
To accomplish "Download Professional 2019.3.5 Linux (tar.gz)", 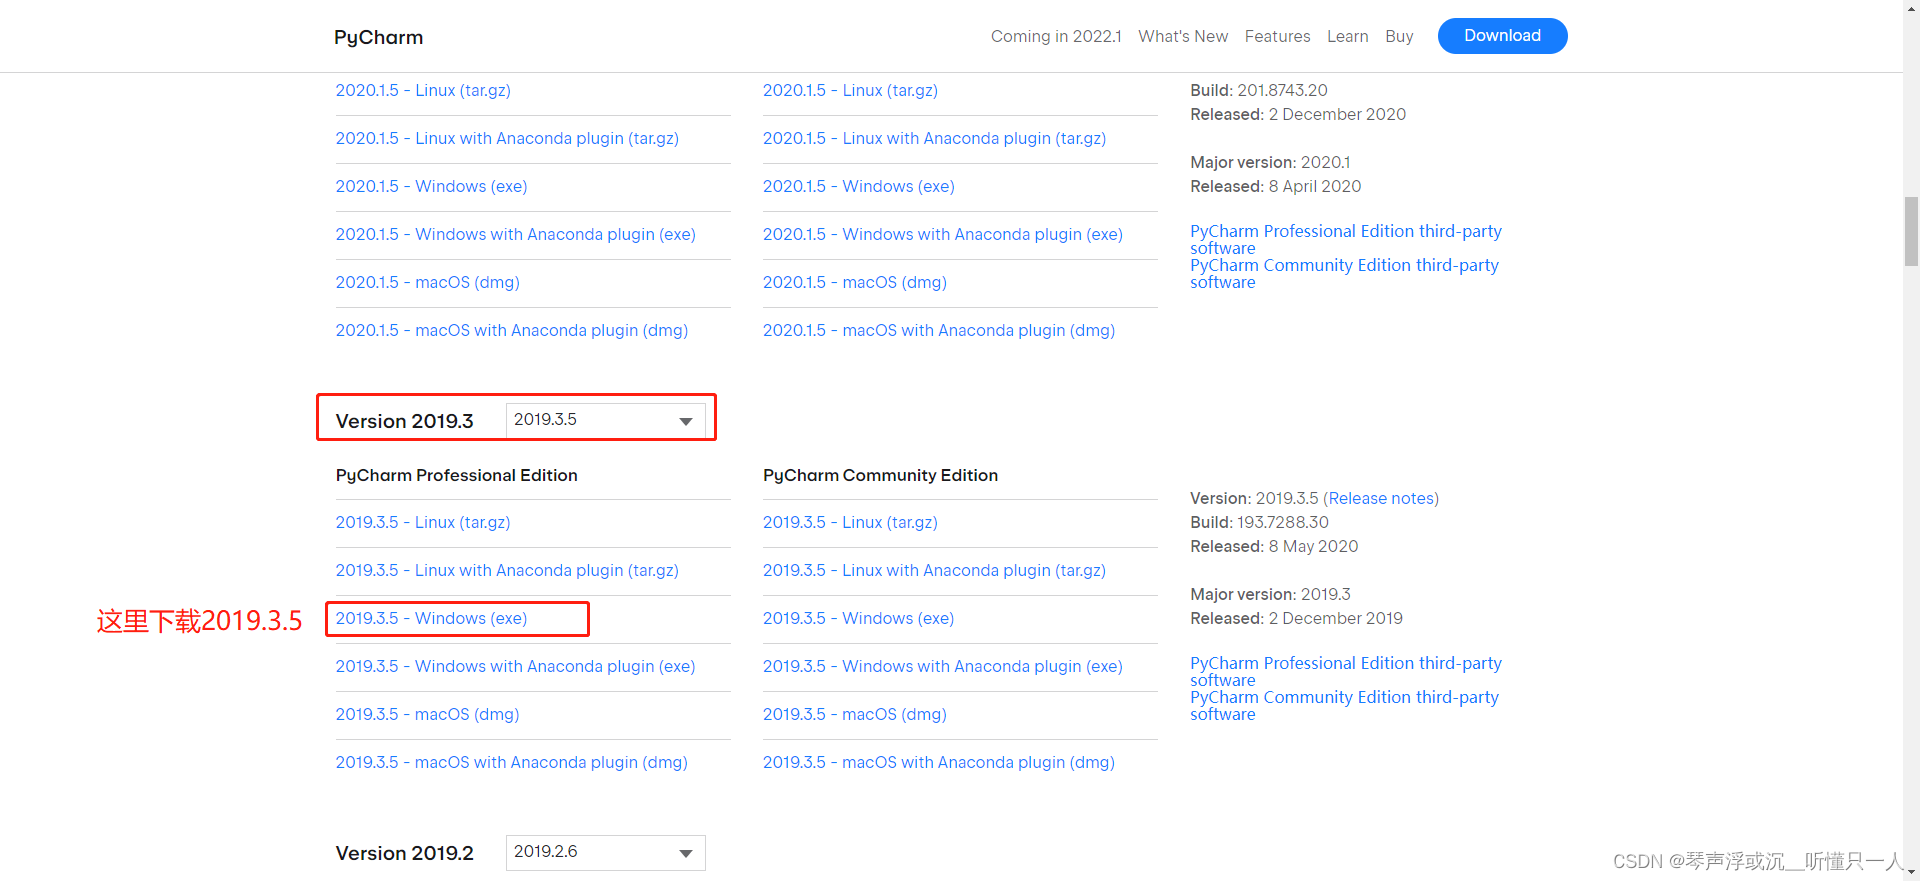I will coord(423,522).
